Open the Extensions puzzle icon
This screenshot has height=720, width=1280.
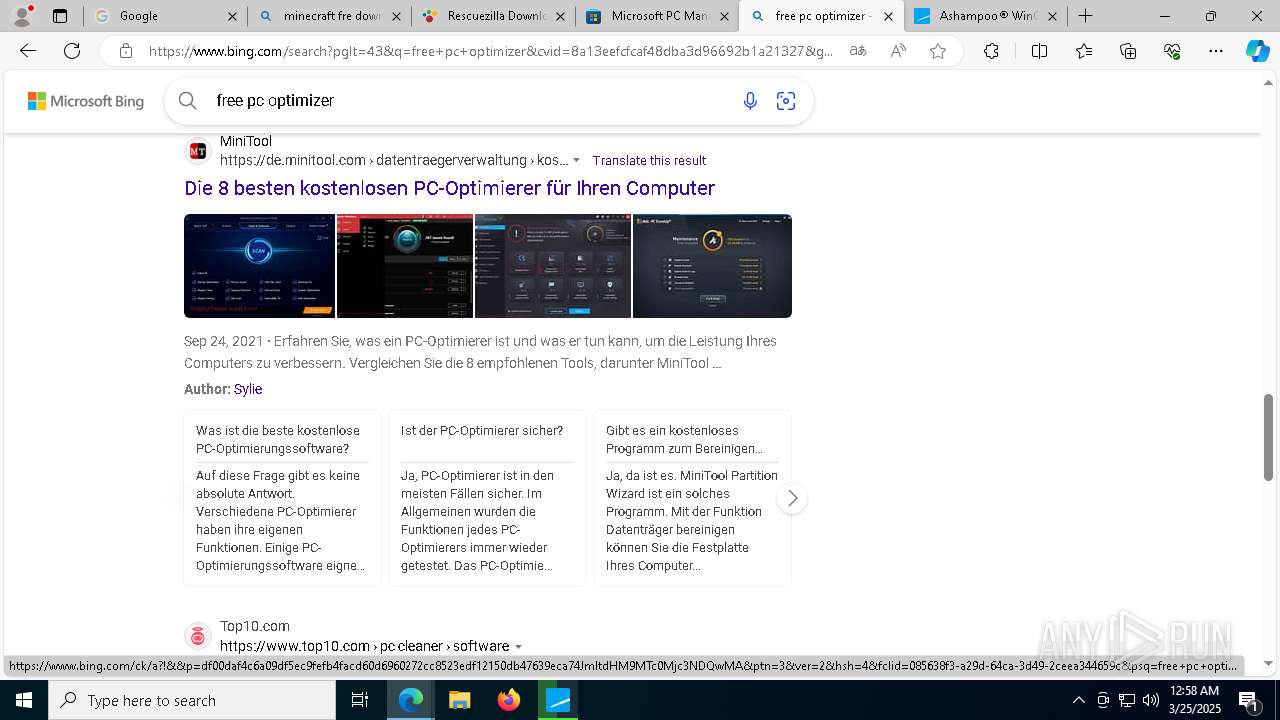tap(991, 51)
